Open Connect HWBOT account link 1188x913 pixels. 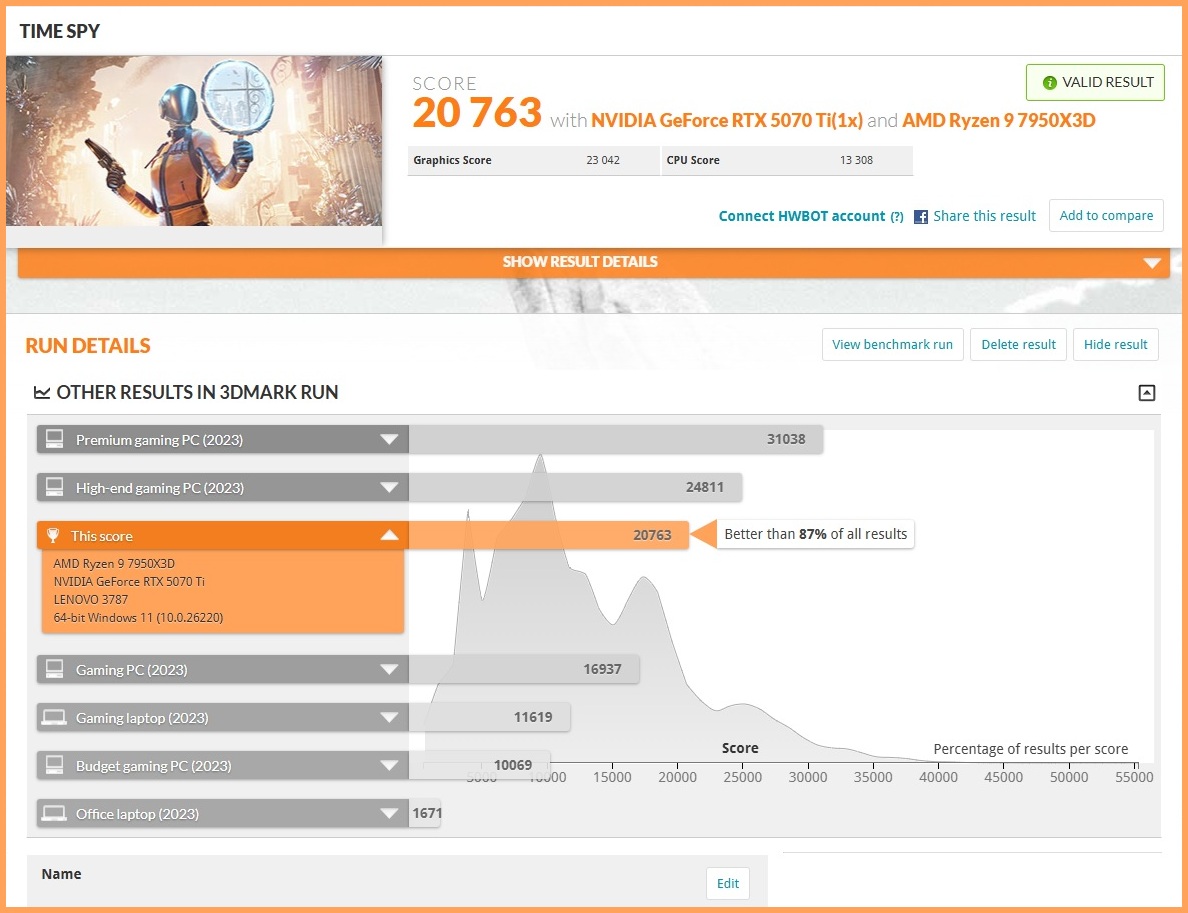[x=802, y=217]
